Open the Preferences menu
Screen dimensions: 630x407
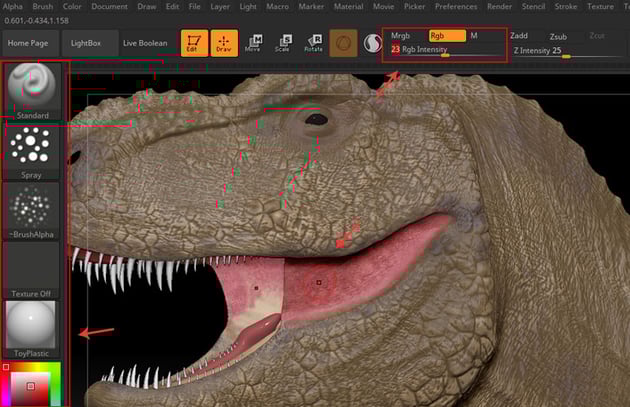click(455, 6)
